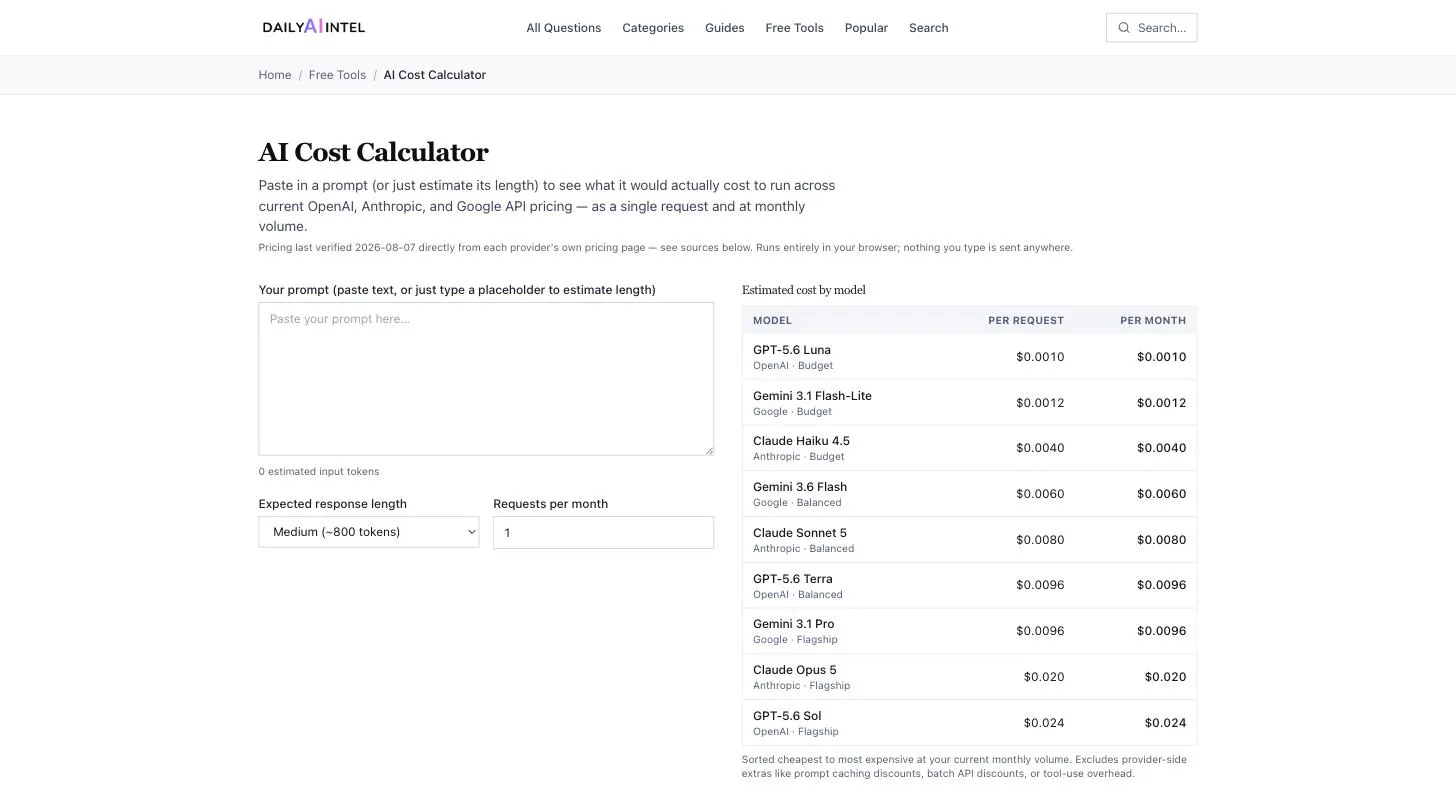Click GPT-5.6 Sol's per request cost

click(1044, 723)
